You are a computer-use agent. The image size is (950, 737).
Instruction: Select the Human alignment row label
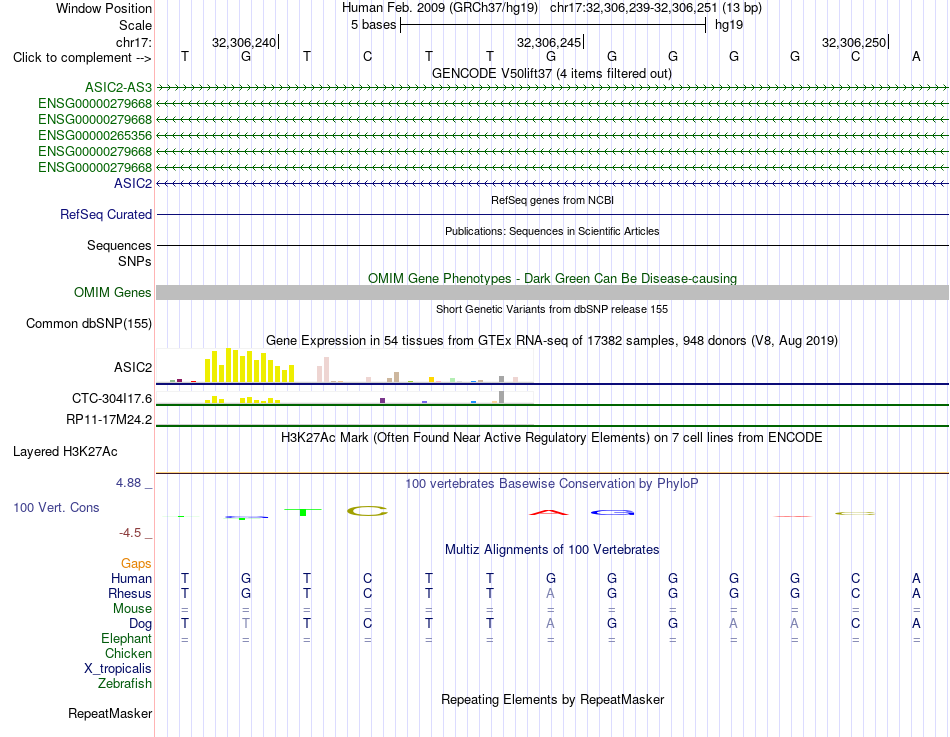point(131,578)
